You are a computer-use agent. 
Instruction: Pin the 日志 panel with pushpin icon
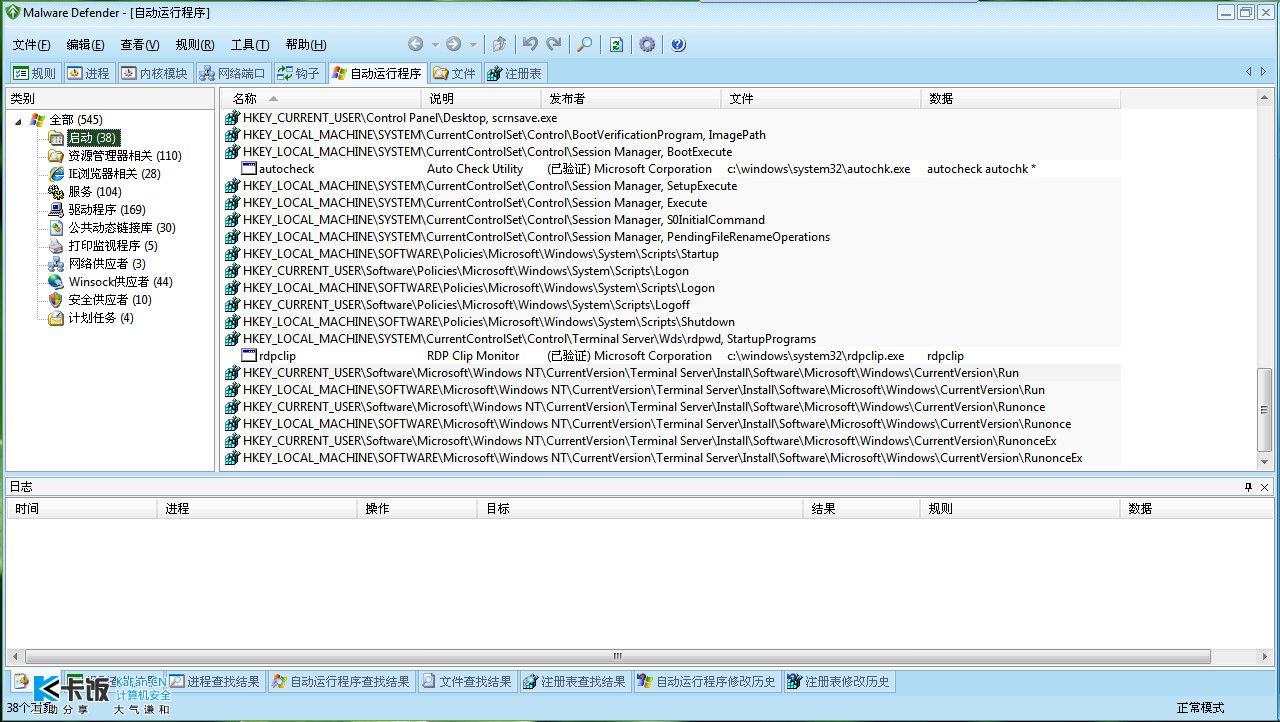coord(1248,487)
